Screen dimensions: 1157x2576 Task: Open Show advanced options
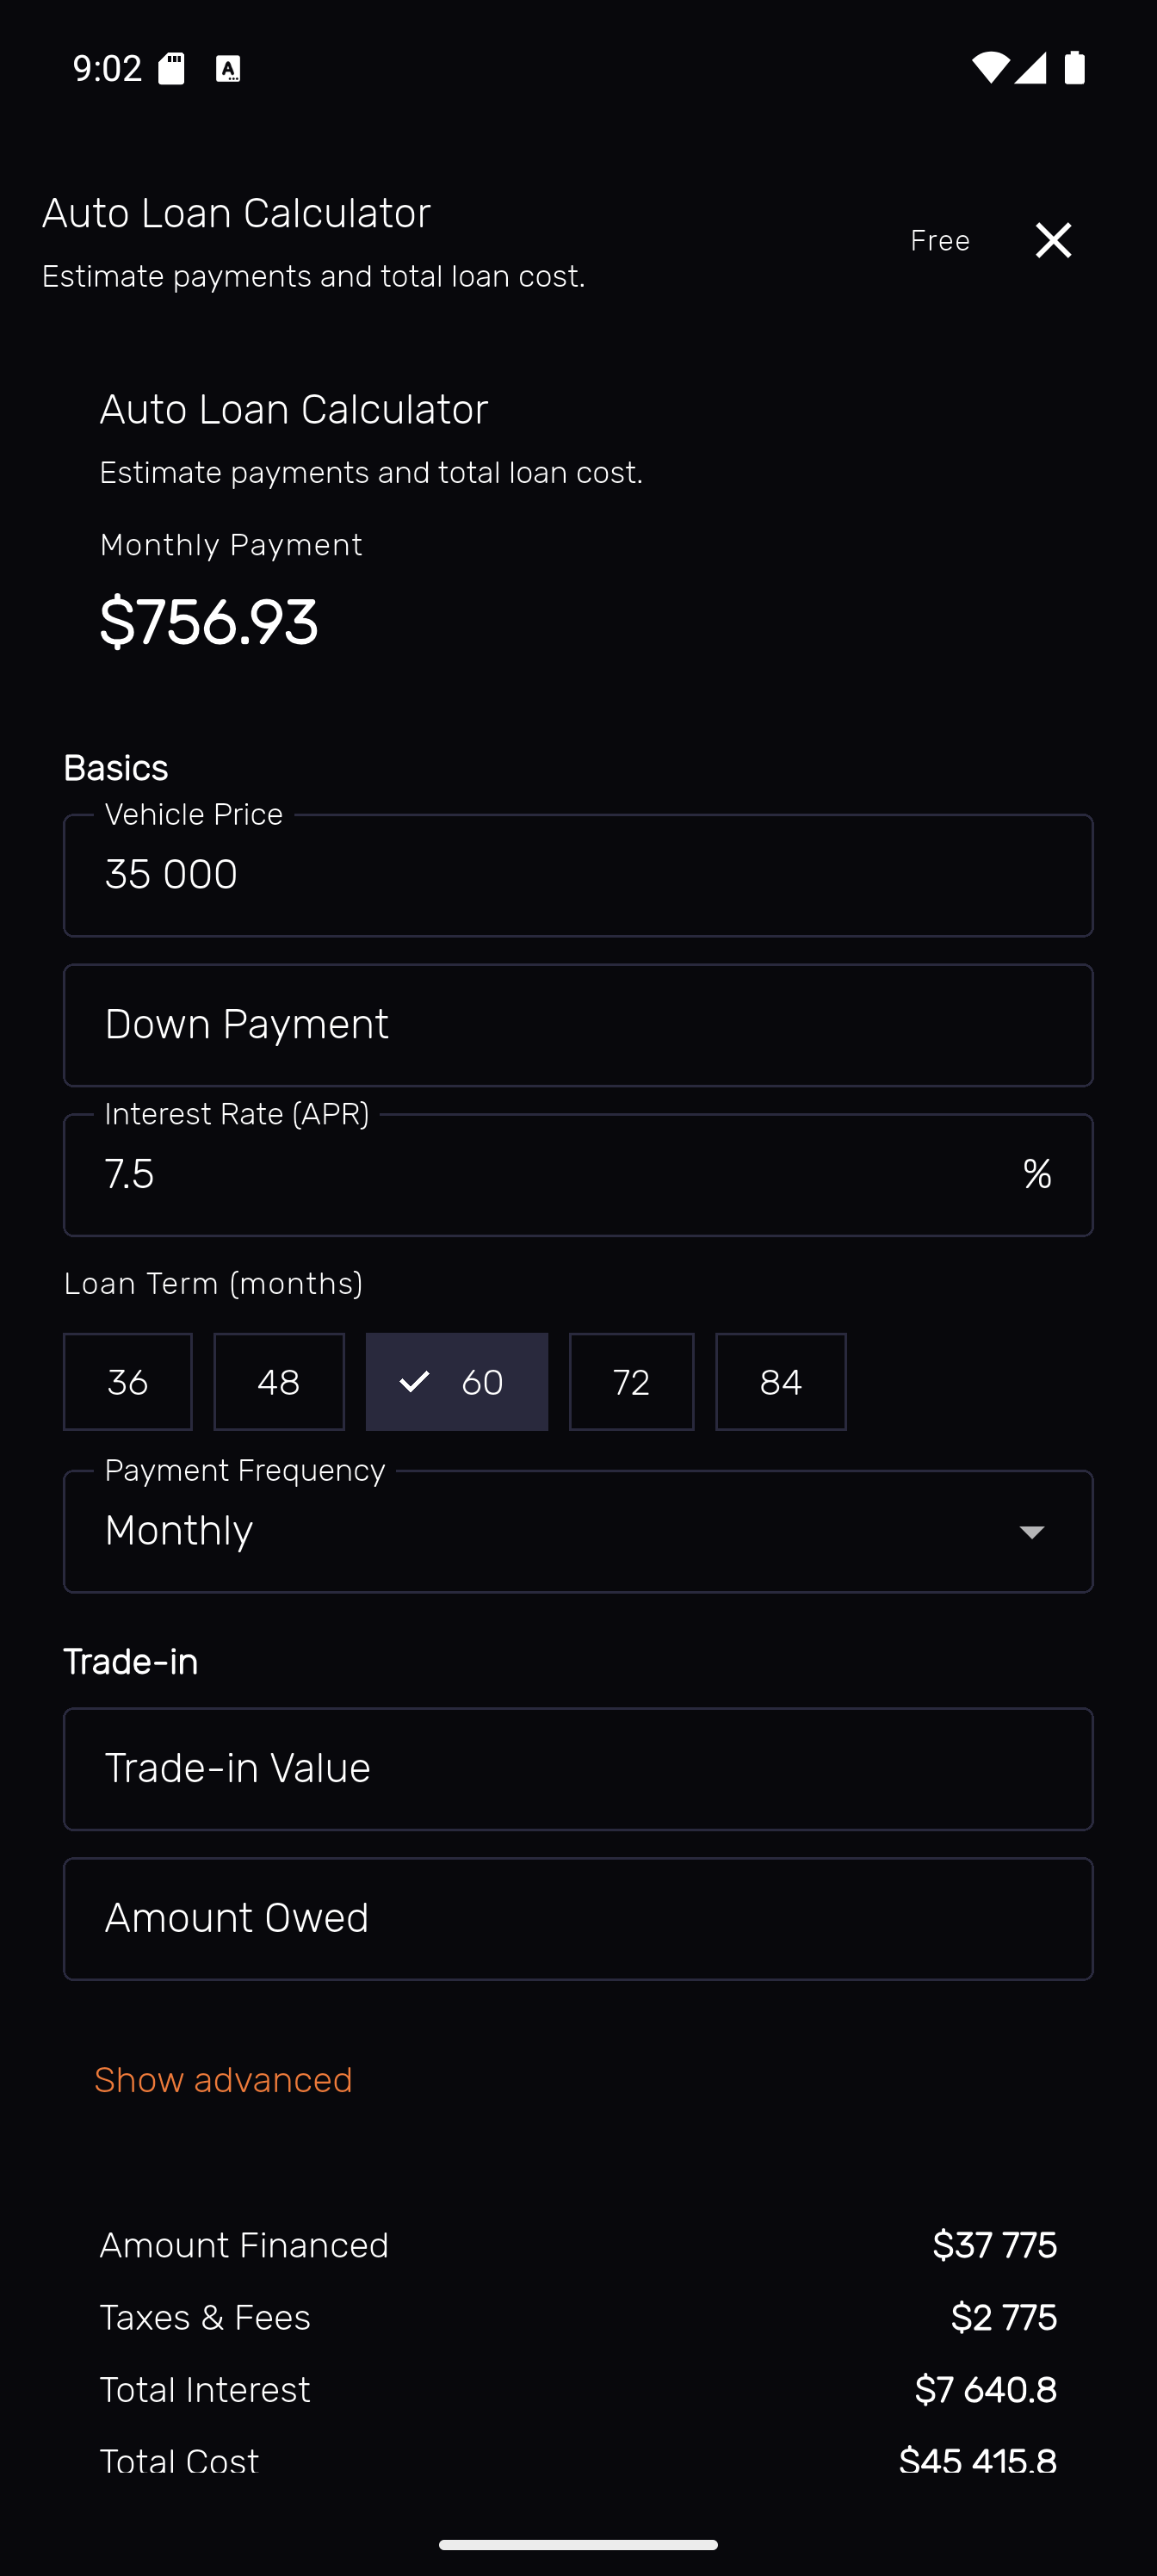[222, 2079]
